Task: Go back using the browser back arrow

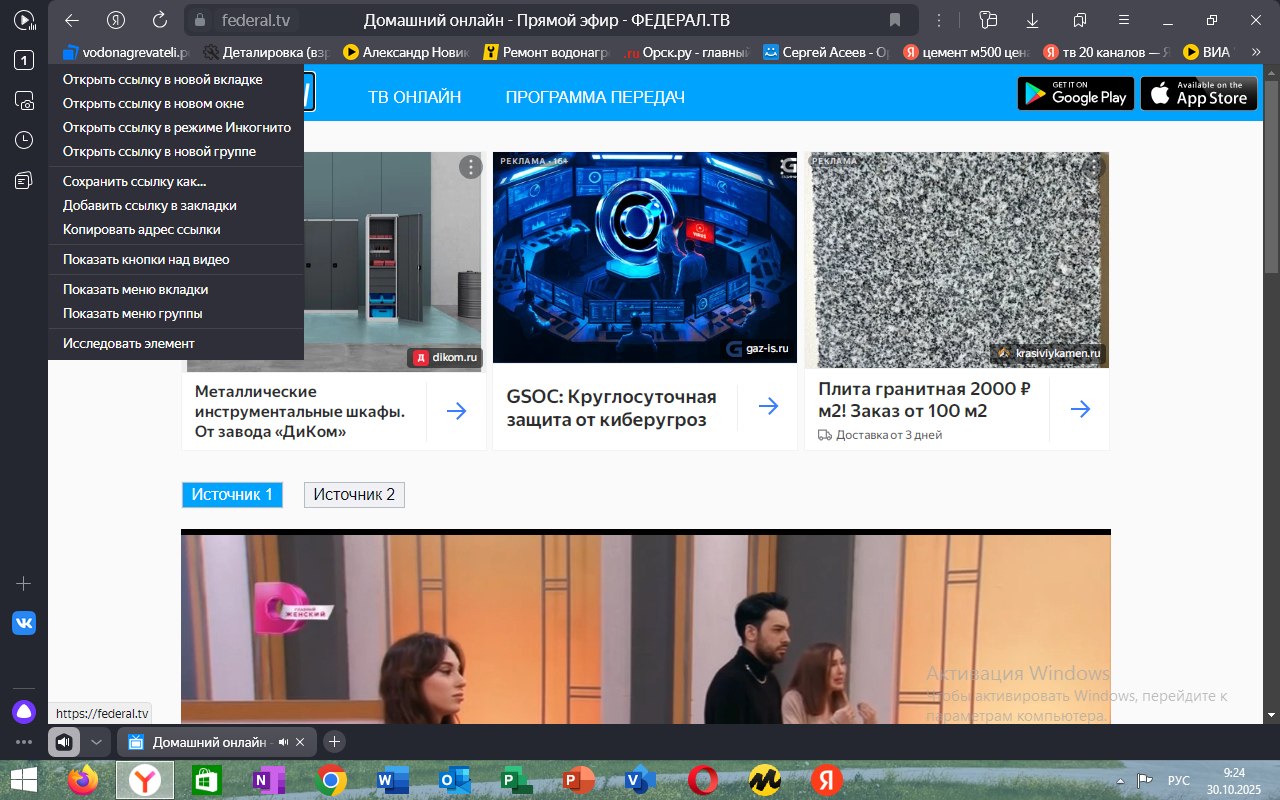Action: point(72,20)
